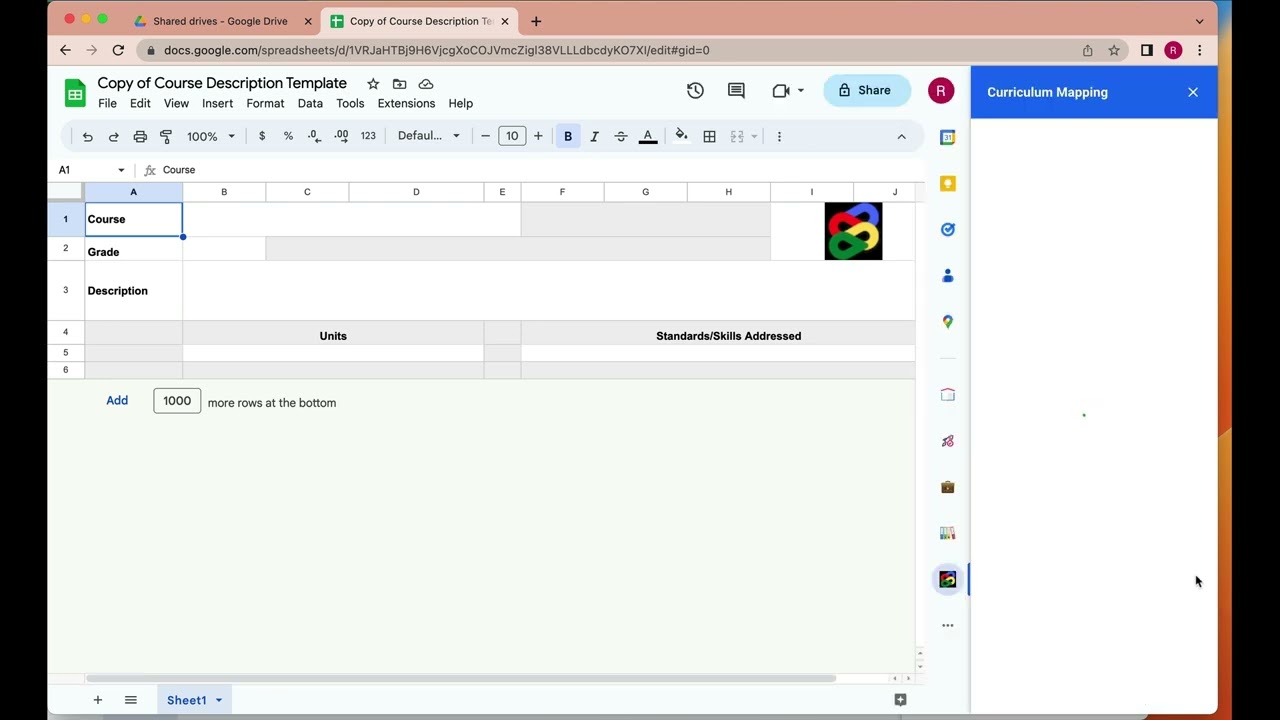This screenshot has height=720, width=1280.
Task: Switch to the Shared drives browser tab
Action: point(220,21)
